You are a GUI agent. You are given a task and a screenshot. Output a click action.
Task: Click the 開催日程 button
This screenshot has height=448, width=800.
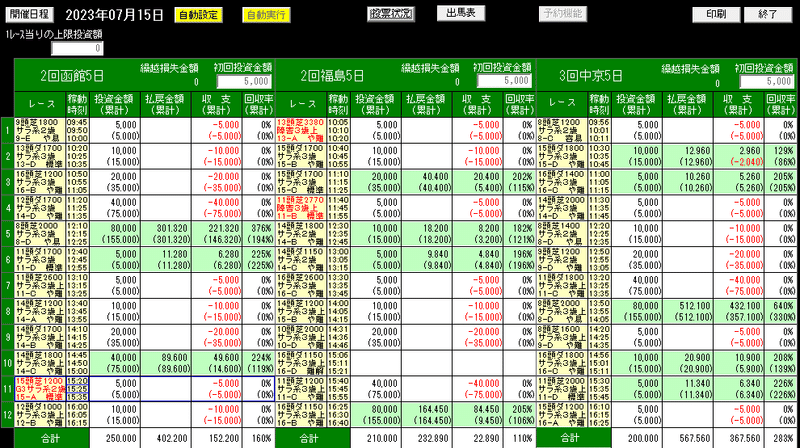29,14
